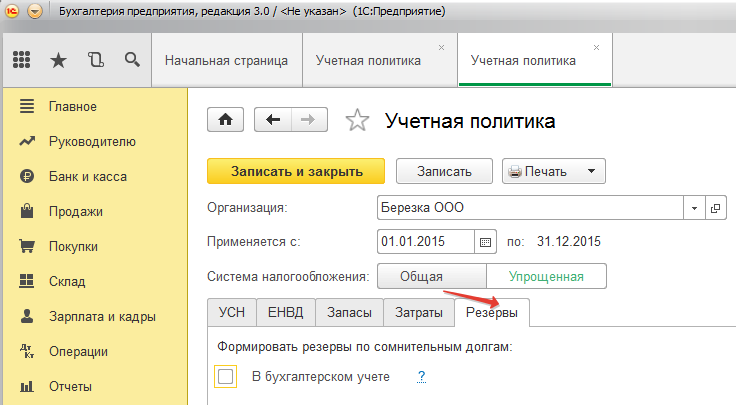Open the sections menu grid icon
The image size is (736, 405).
(22, 60)
